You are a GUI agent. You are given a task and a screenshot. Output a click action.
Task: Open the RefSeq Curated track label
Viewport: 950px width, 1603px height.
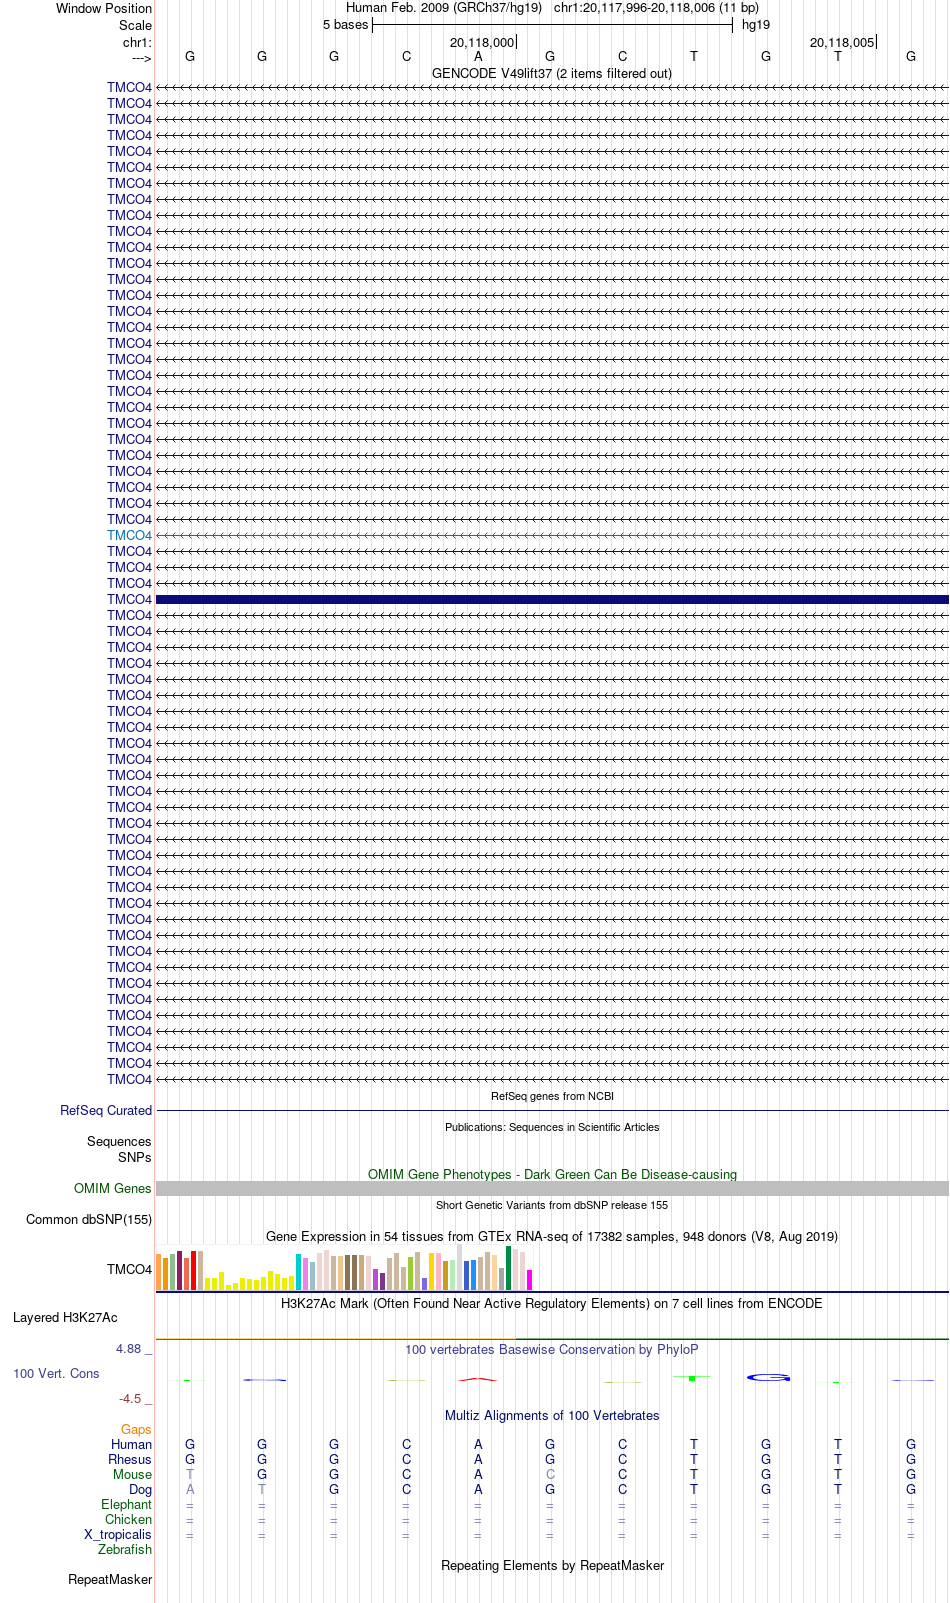click(x=106, y=1110)
